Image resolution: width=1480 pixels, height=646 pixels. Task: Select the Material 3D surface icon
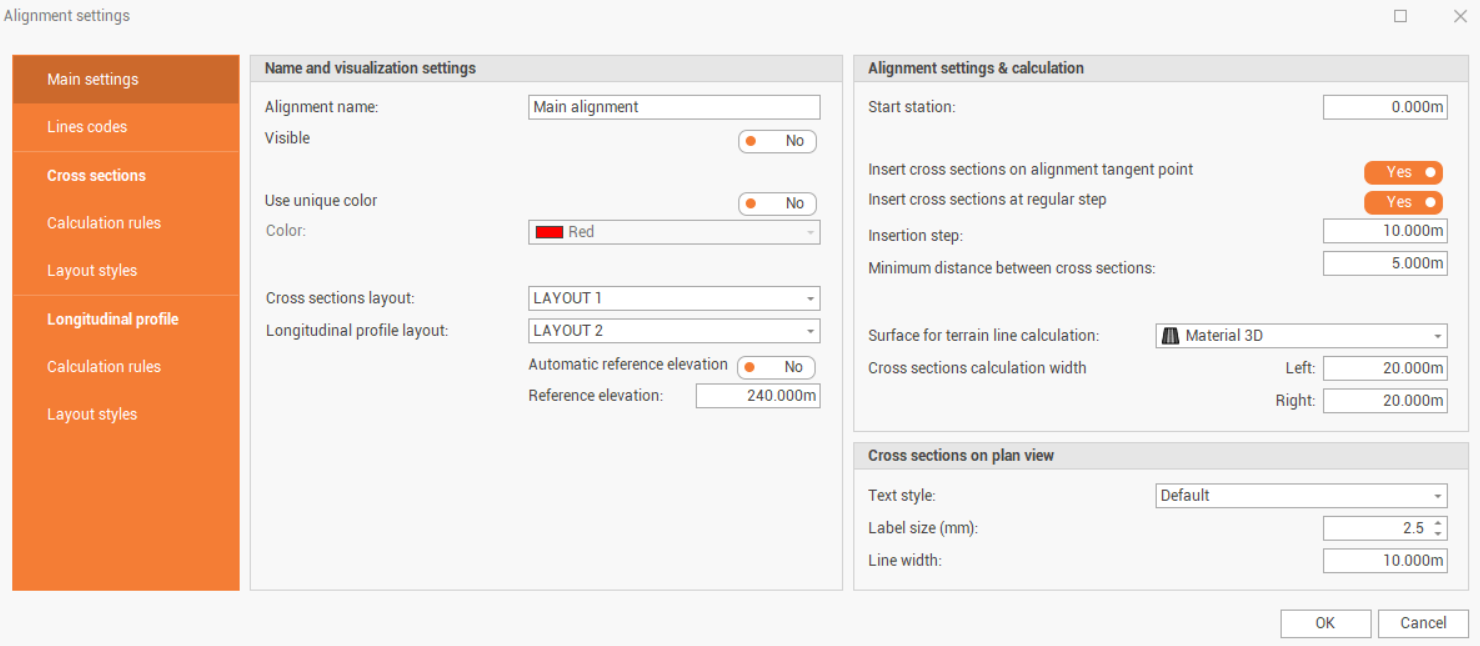[x=1171, y=335]
